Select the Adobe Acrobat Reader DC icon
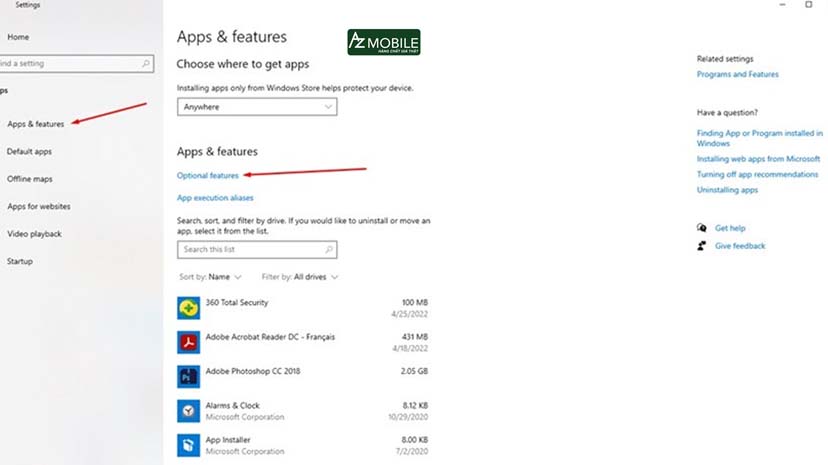 click(189, 343)
